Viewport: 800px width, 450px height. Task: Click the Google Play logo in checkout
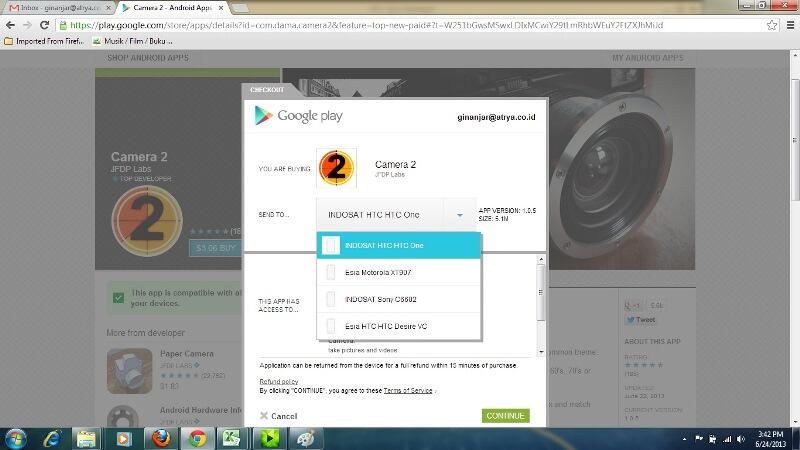click(x=298, y=116)
